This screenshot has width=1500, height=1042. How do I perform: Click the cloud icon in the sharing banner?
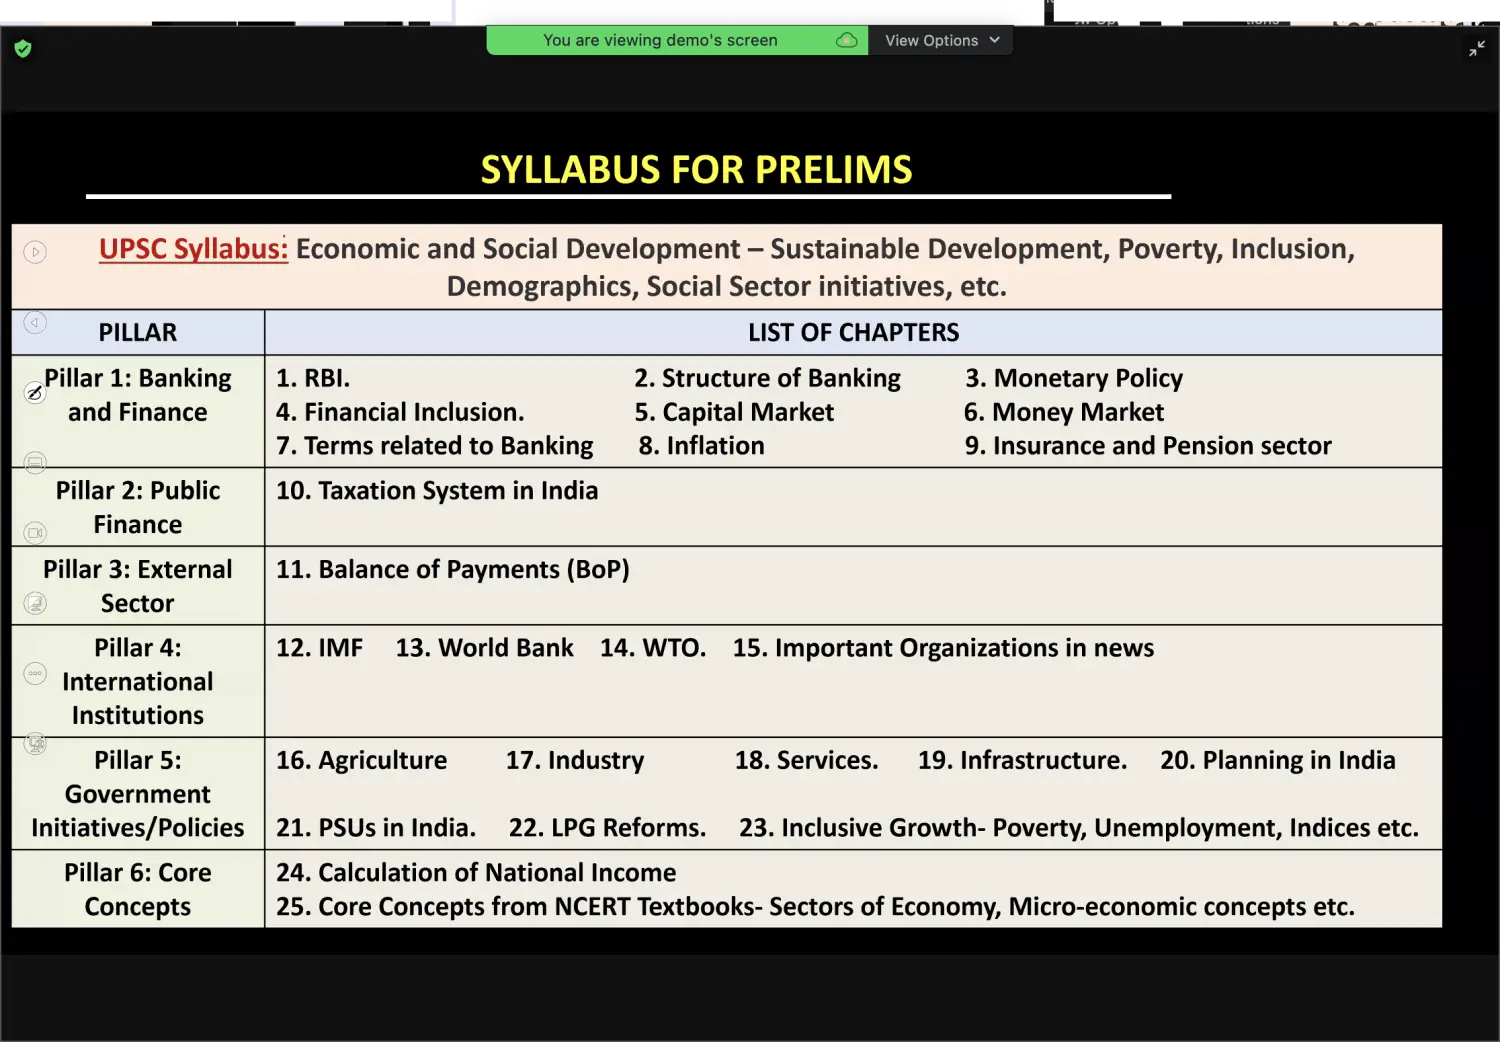[846, 40]
